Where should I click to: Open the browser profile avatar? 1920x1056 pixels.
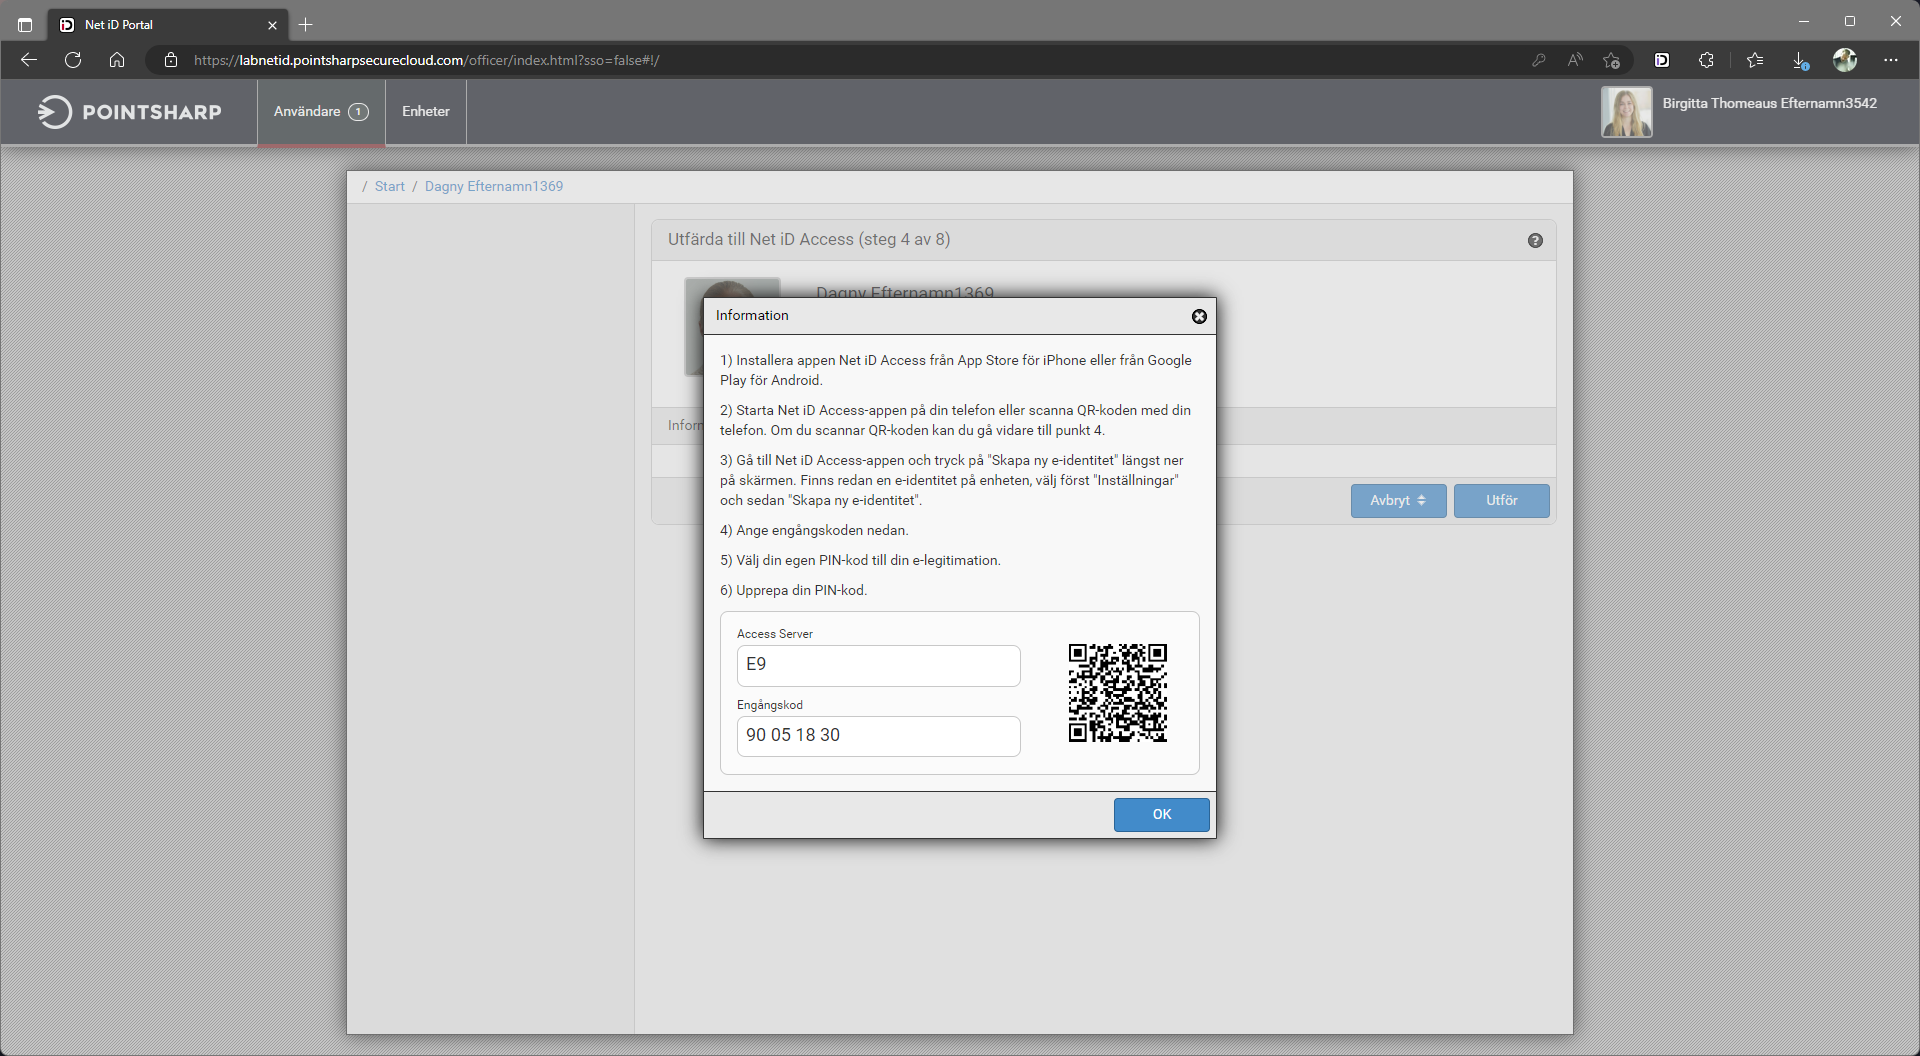coord(1845,60)
